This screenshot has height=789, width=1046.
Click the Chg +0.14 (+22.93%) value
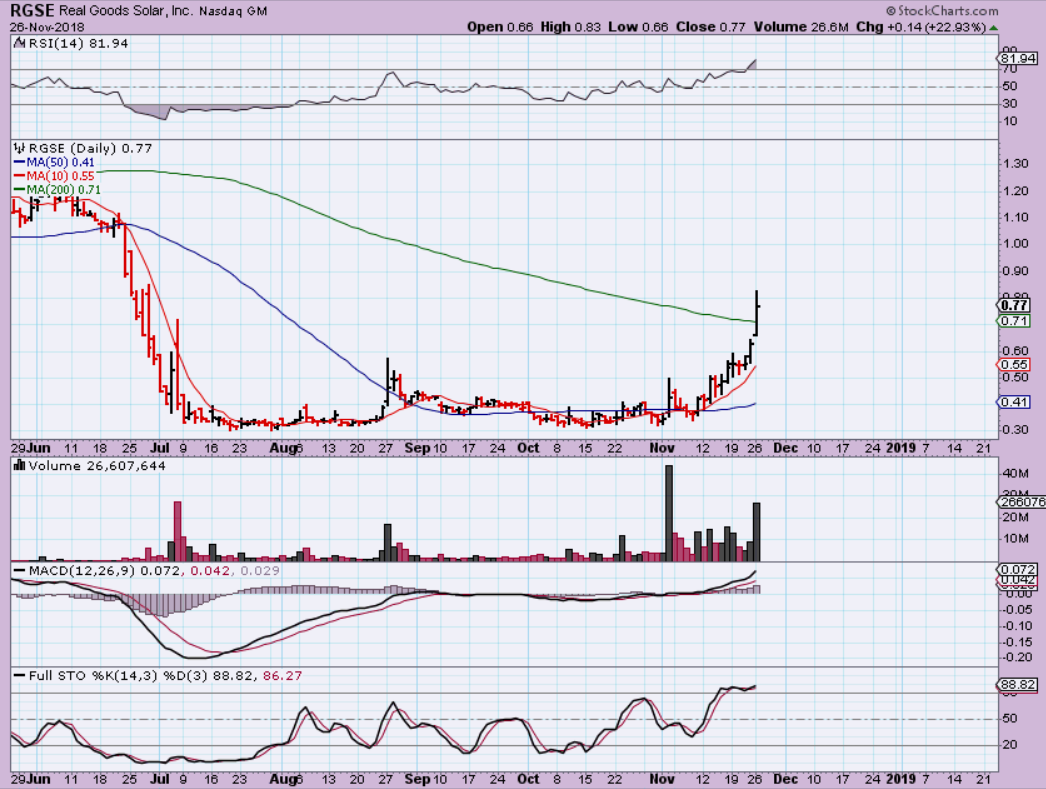(x=921, y=27)
